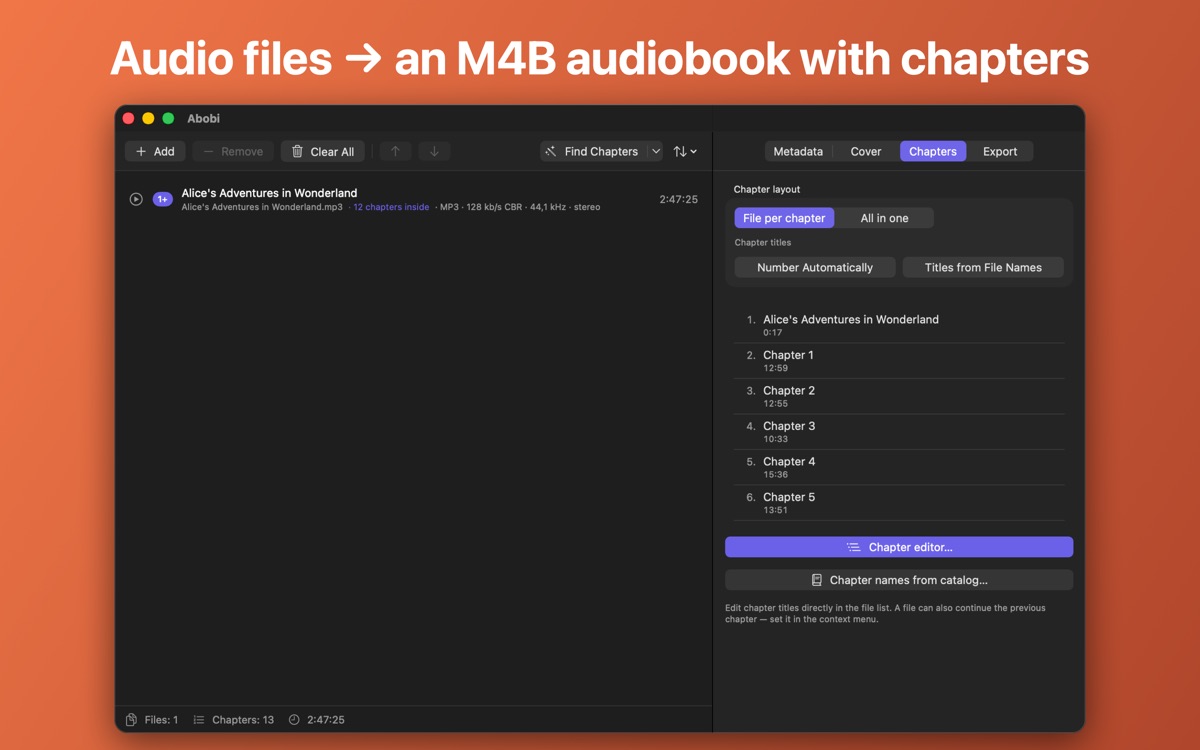Switch to the Metadata tab

pyautogui.click(x=798, y=151)
